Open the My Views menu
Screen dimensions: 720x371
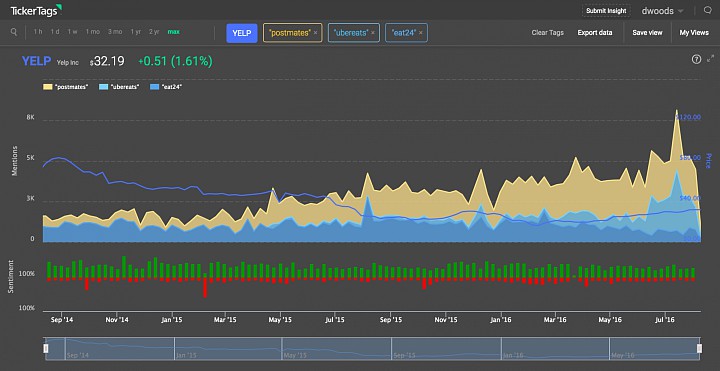coord(694,33)
